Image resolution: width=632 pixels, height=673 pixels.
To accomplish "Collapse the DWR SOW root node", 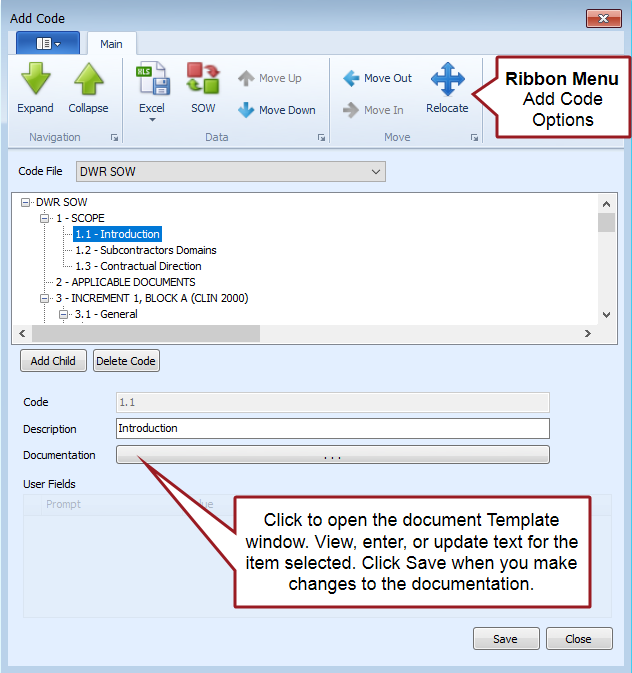I will (x=26, y=202).
